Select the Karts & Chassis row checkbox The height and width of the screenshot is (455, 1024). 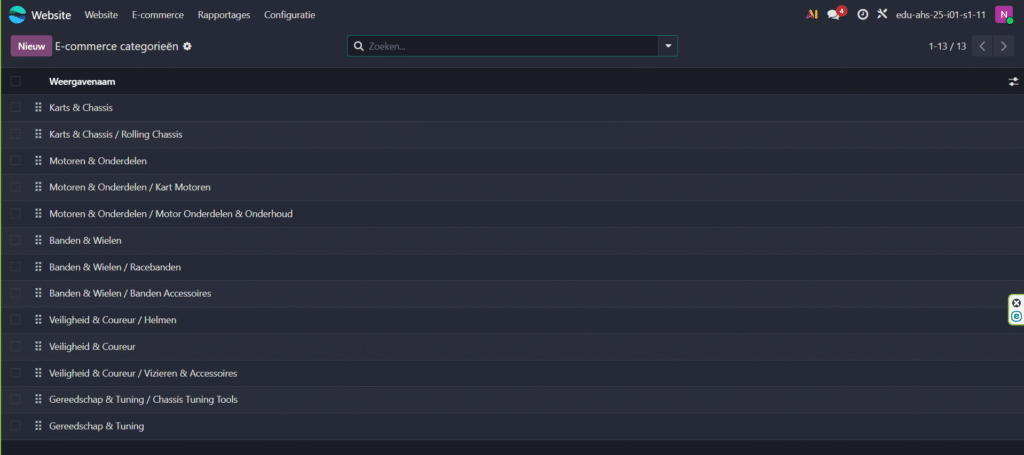tap(15, 107)
